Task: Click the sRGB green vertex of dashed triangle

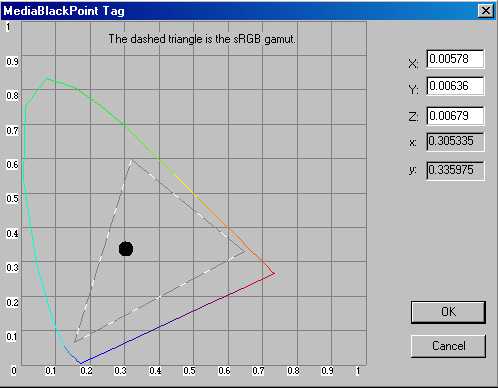Action: point(132,161)
